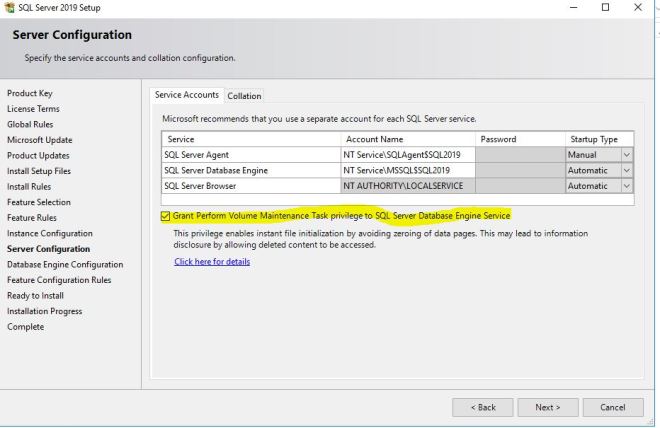Enable Grant Perform Volume Maintenance Task checkbox

165,216
